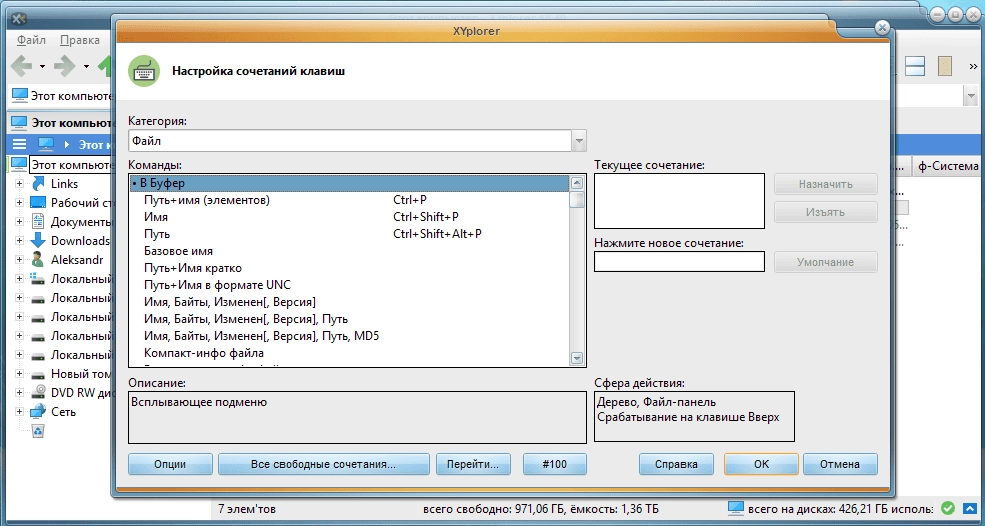Click the Опции button
Viewport: 985px width, 526px height.
pos(170,464)
